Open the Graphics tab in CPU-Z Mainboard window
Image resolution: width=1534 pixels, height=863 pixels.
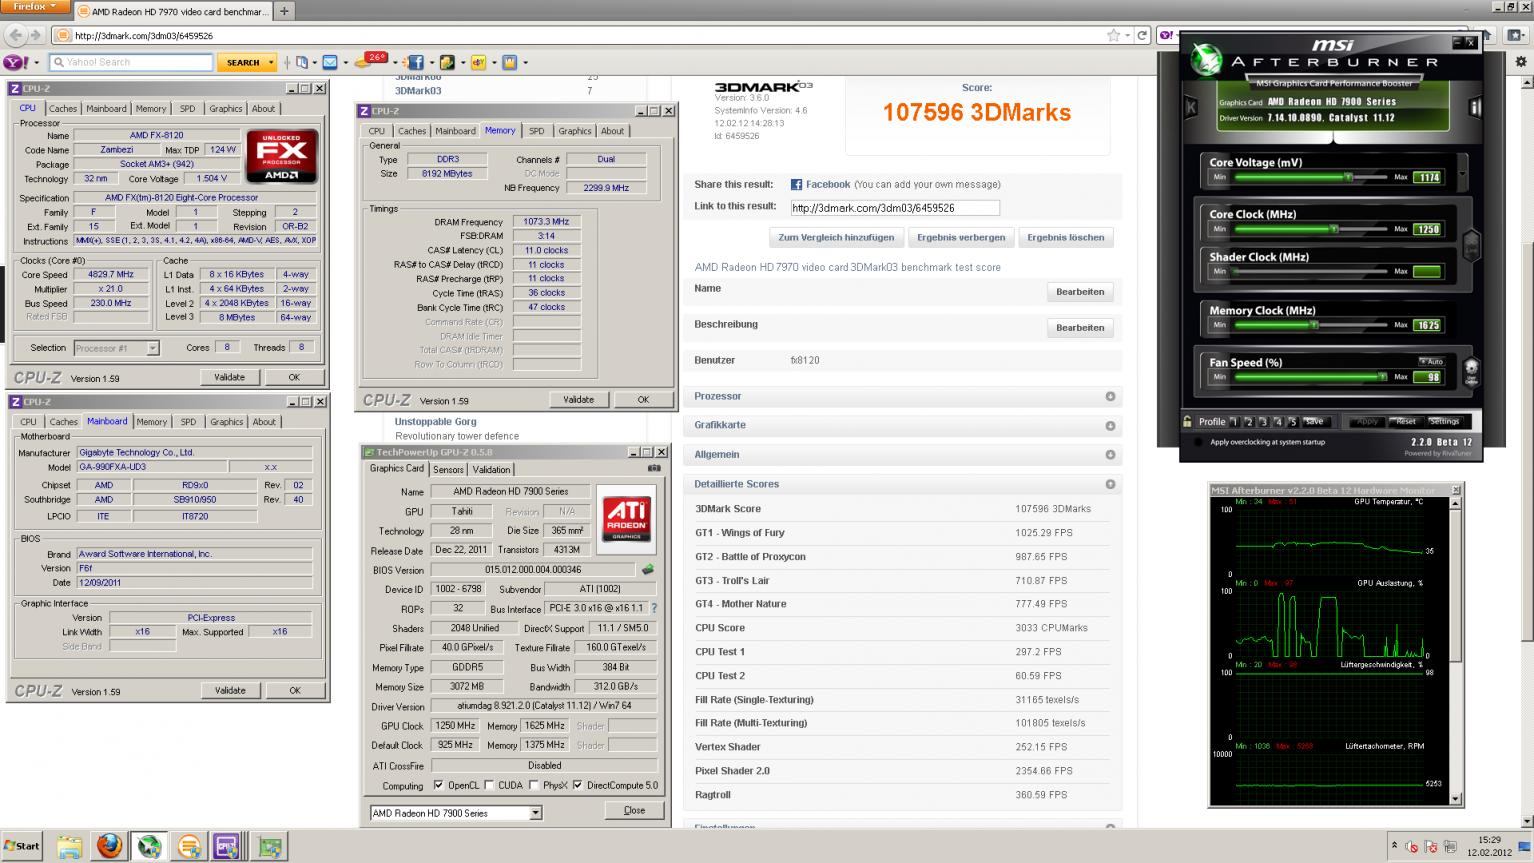227,422
